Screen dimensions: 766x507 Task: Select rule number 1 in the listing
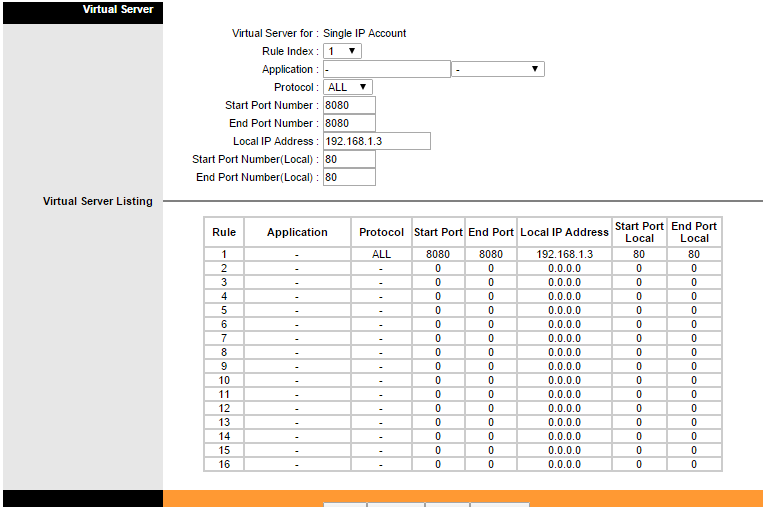click(x=224, y=254)
